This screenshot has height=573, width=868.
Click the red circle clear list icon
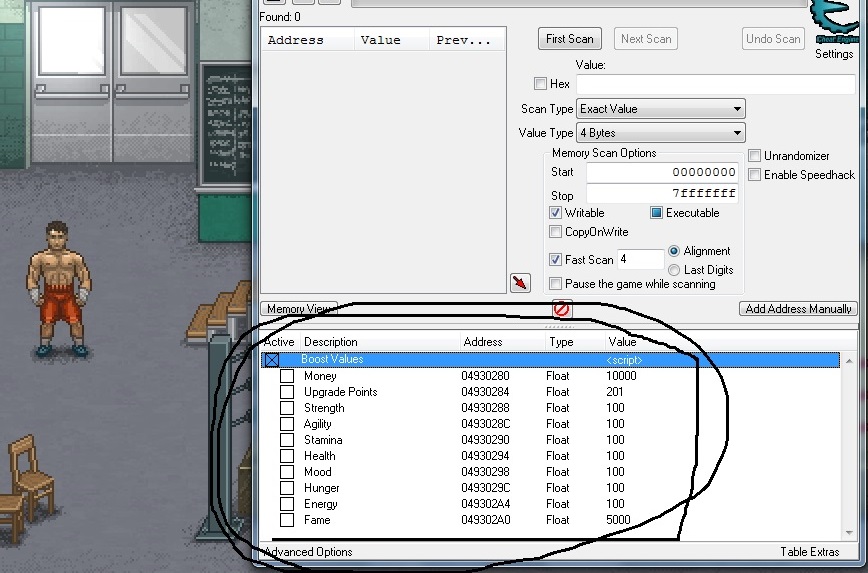(561, 309)
